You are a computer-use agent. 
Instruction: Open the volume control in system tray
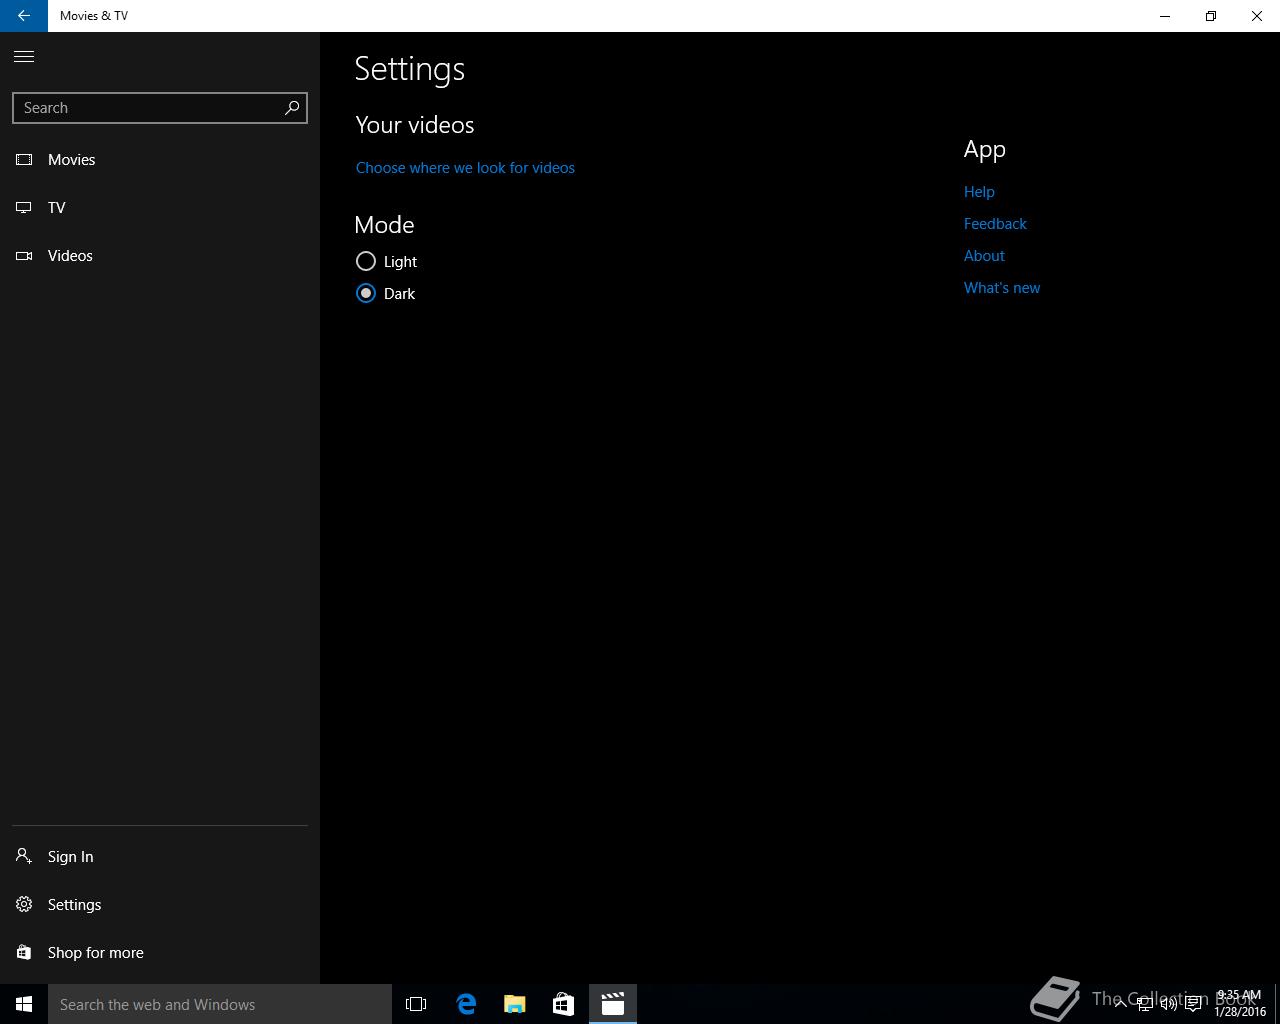click(x=1168, y=1004)
